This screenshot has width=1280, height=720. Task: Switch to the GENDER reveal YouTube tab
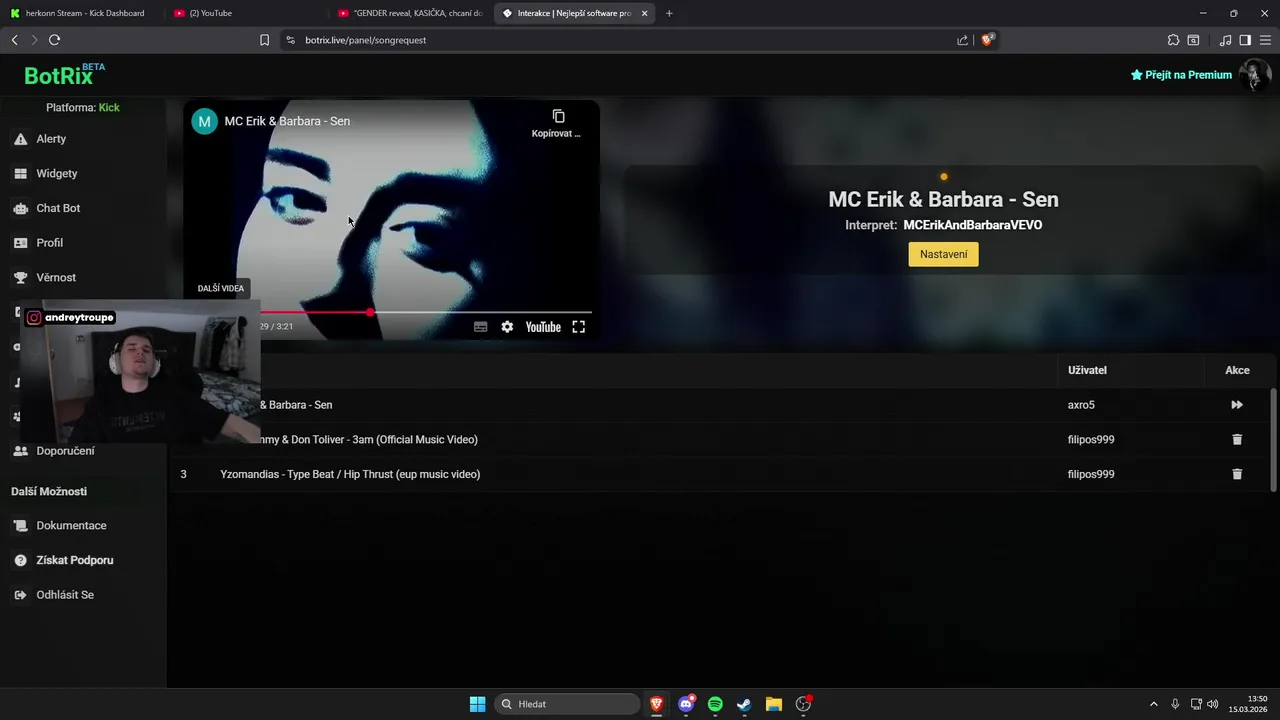pos(410,13)
